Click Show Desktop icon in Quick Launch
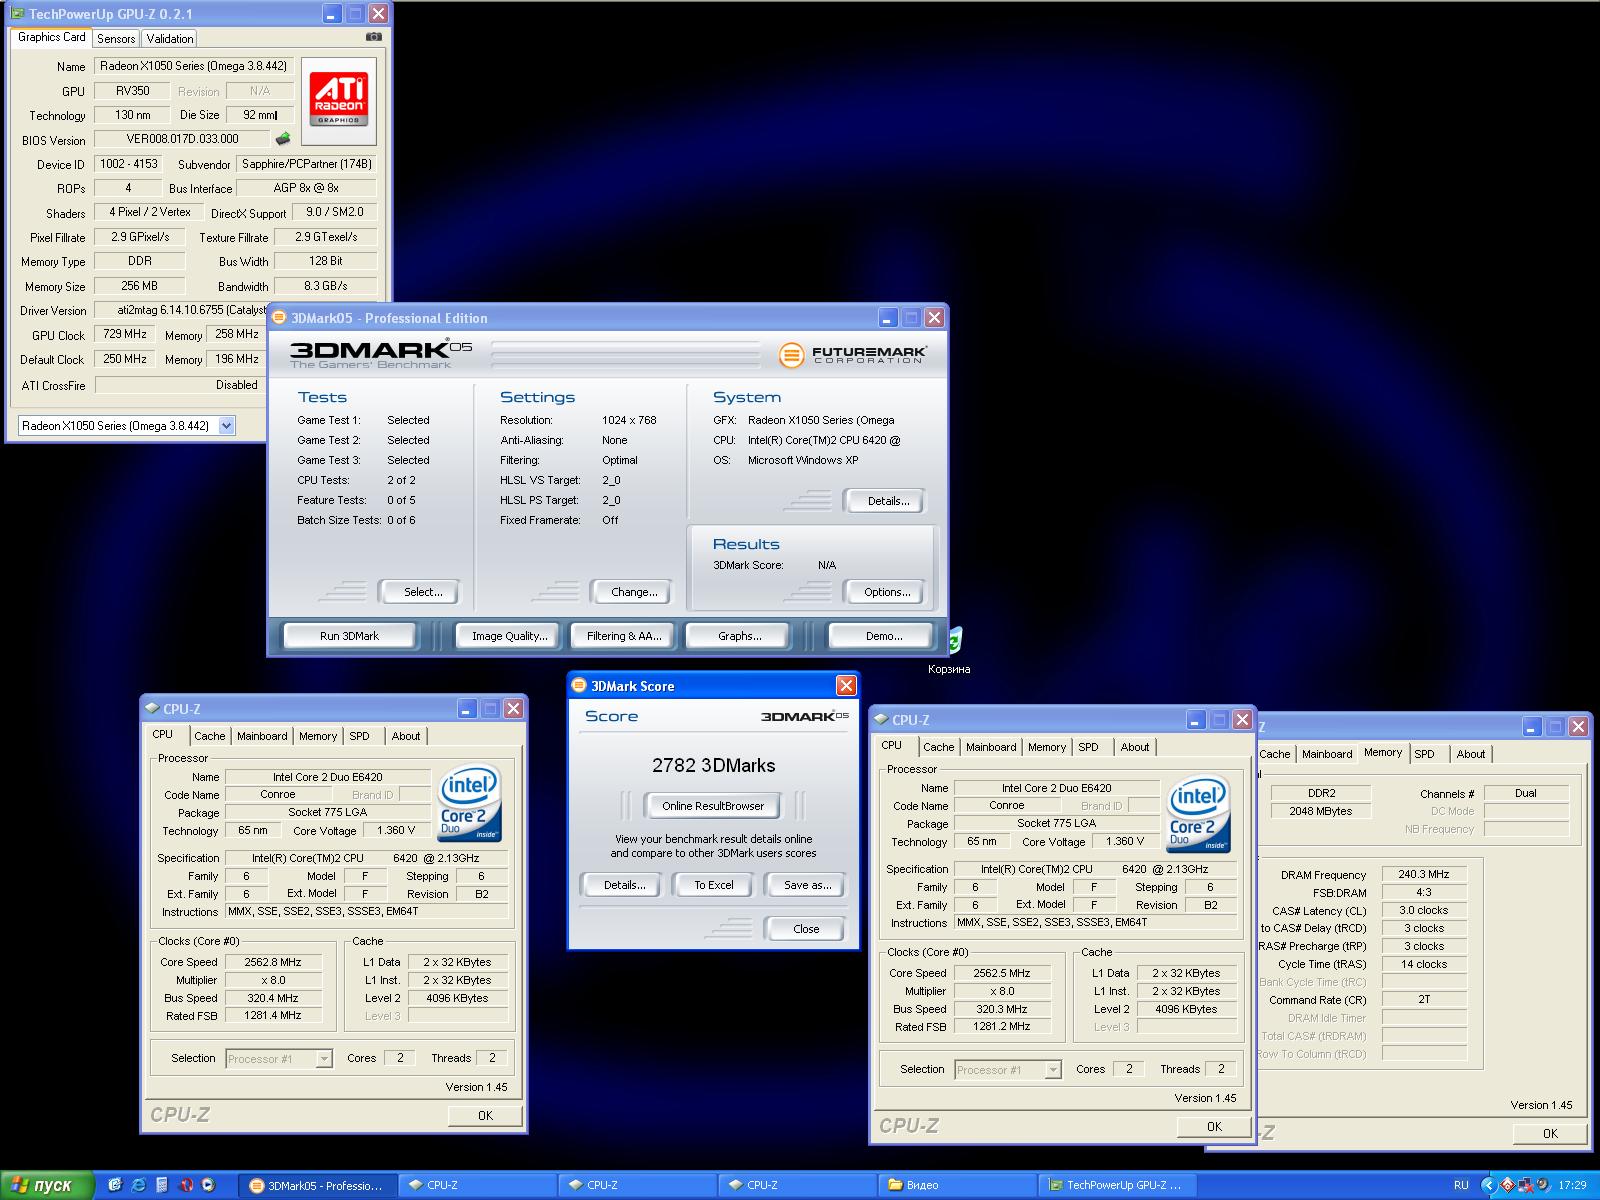This screenshot has height=1200, width=1600. (115, 1185)
